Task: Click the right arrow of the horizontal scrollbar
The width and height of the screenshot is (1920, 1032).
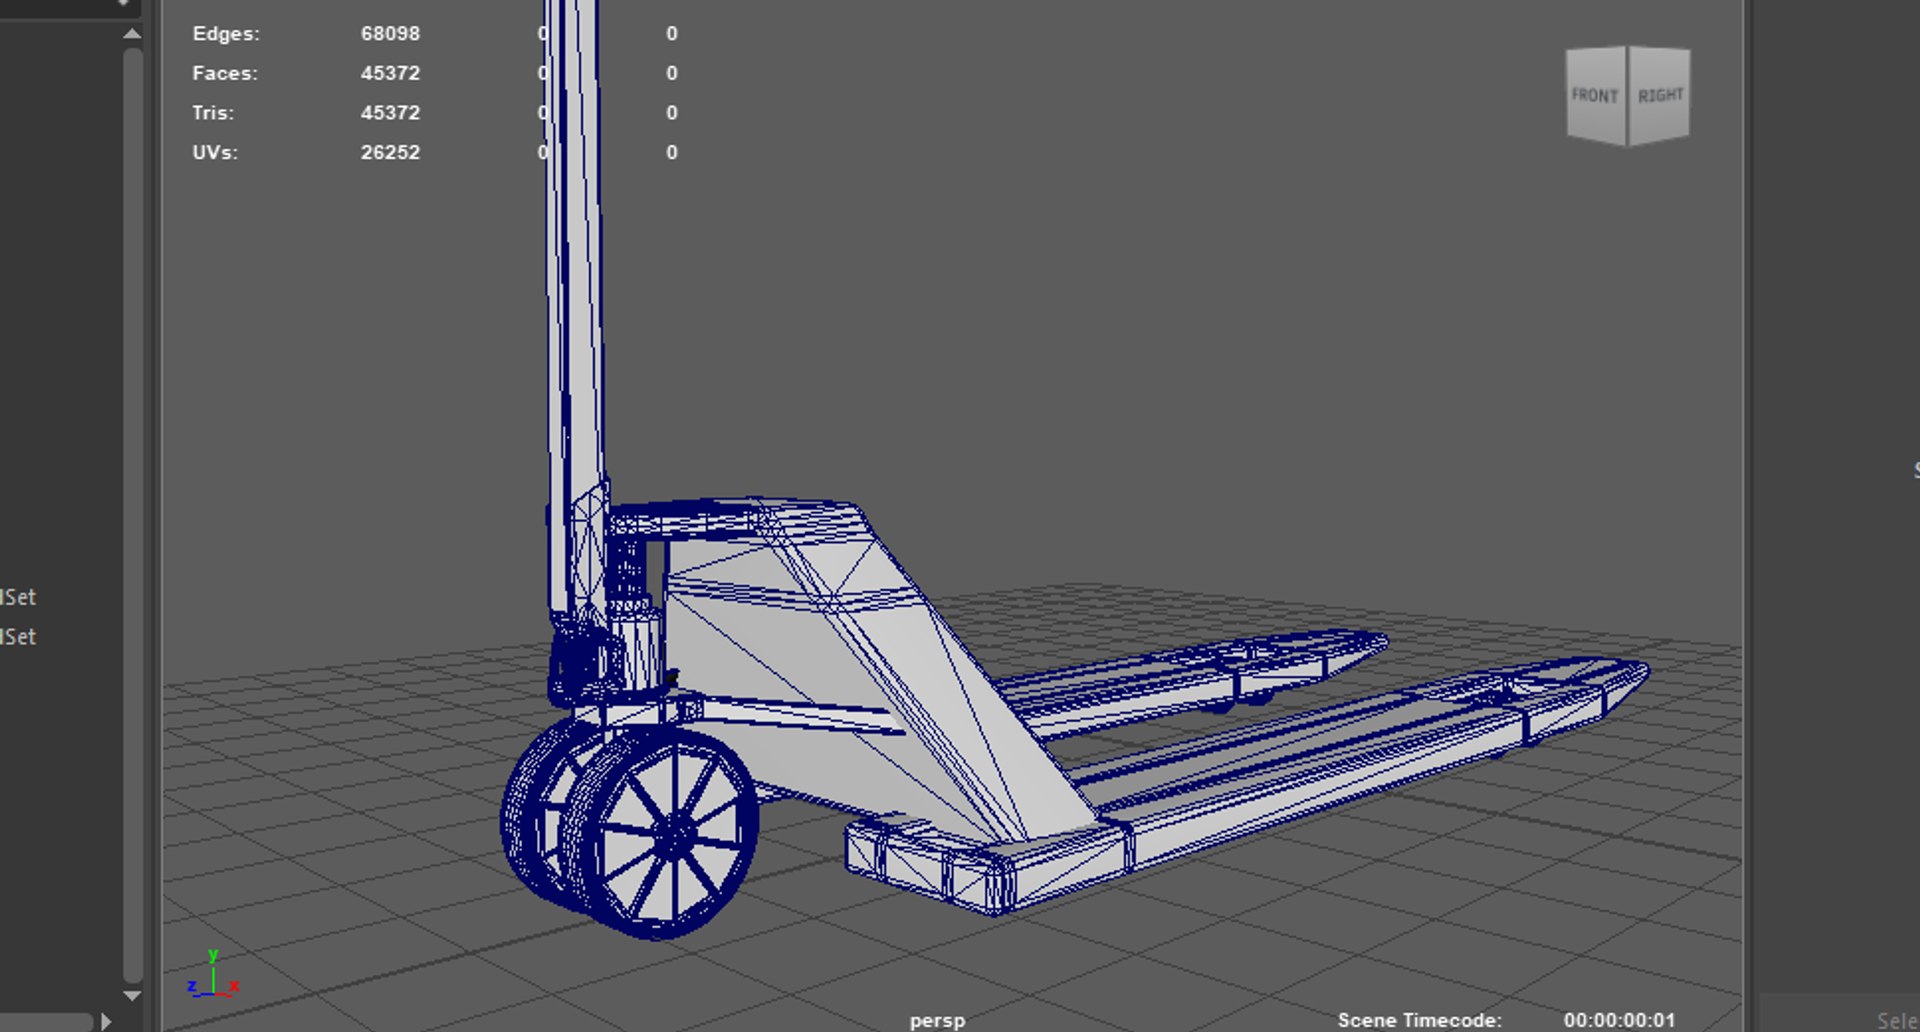Action: (x=106, y=1021)
